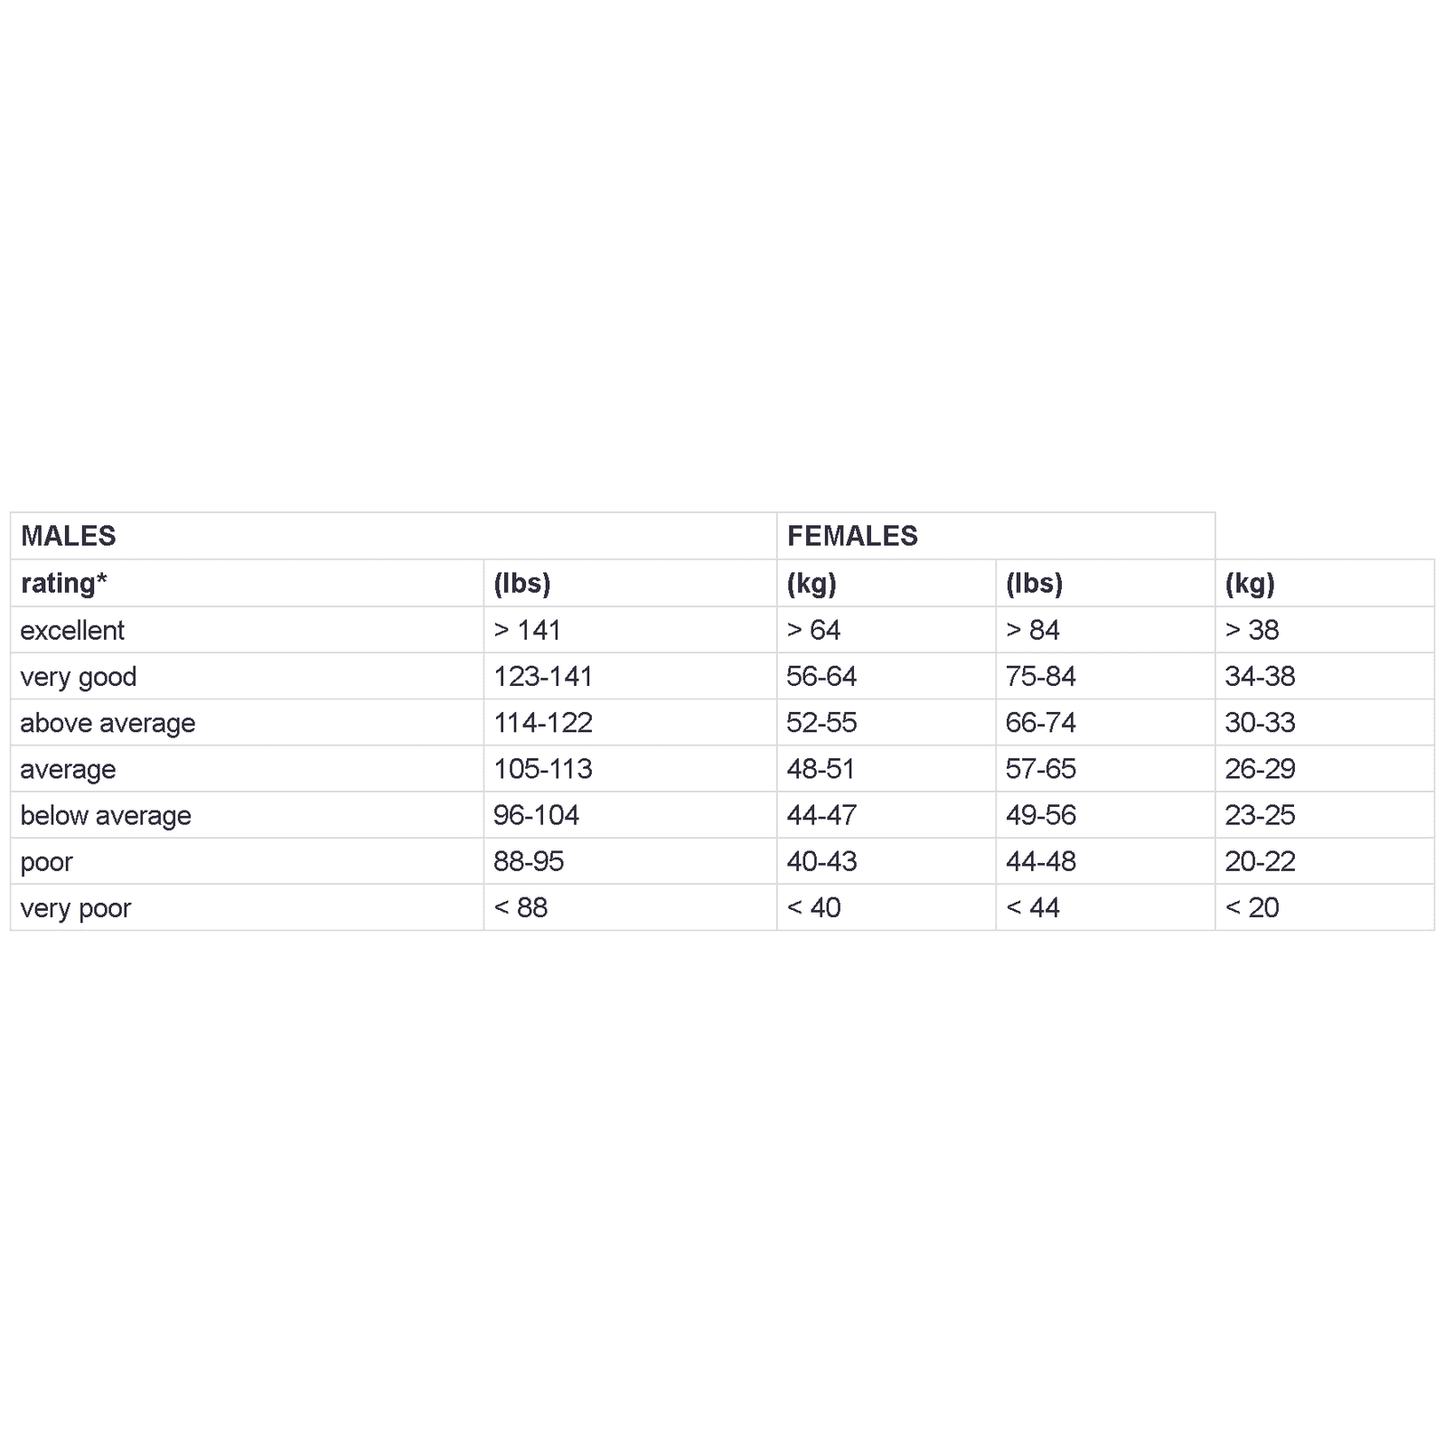The width and height of the screenshot is (1445, 1445).
Task: Click the MALES header cell
Action: pos(69,536)
